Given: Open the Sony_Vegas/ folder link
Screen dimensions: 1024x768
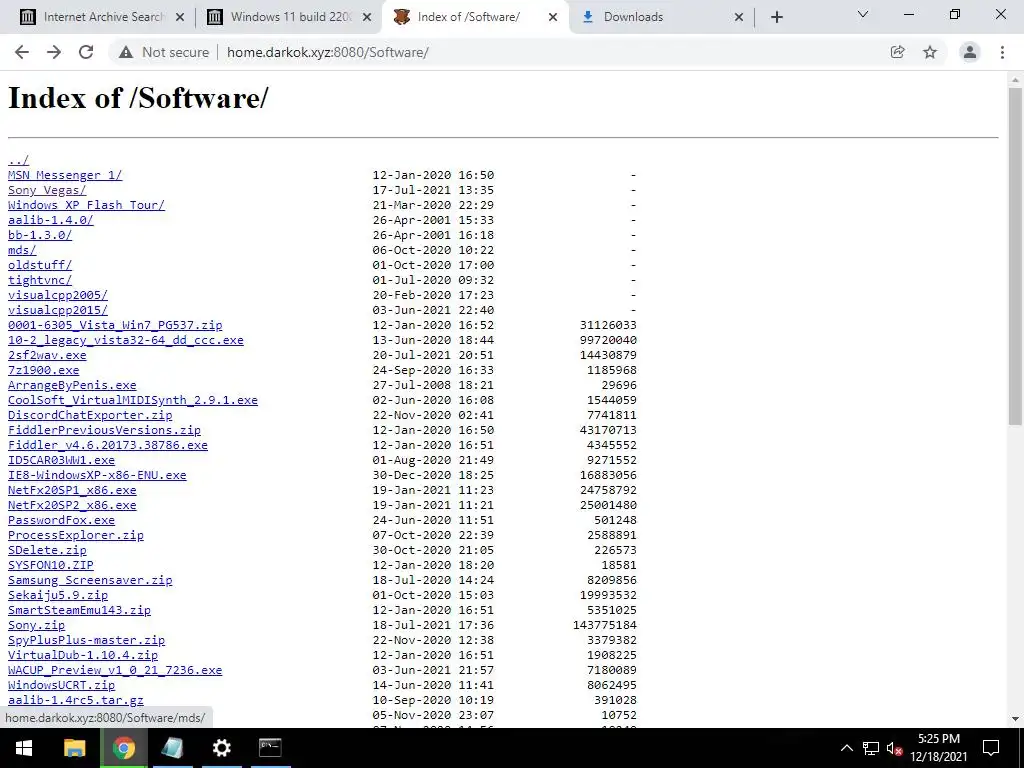Looking at the screenshot, I should tap(47, 190).
